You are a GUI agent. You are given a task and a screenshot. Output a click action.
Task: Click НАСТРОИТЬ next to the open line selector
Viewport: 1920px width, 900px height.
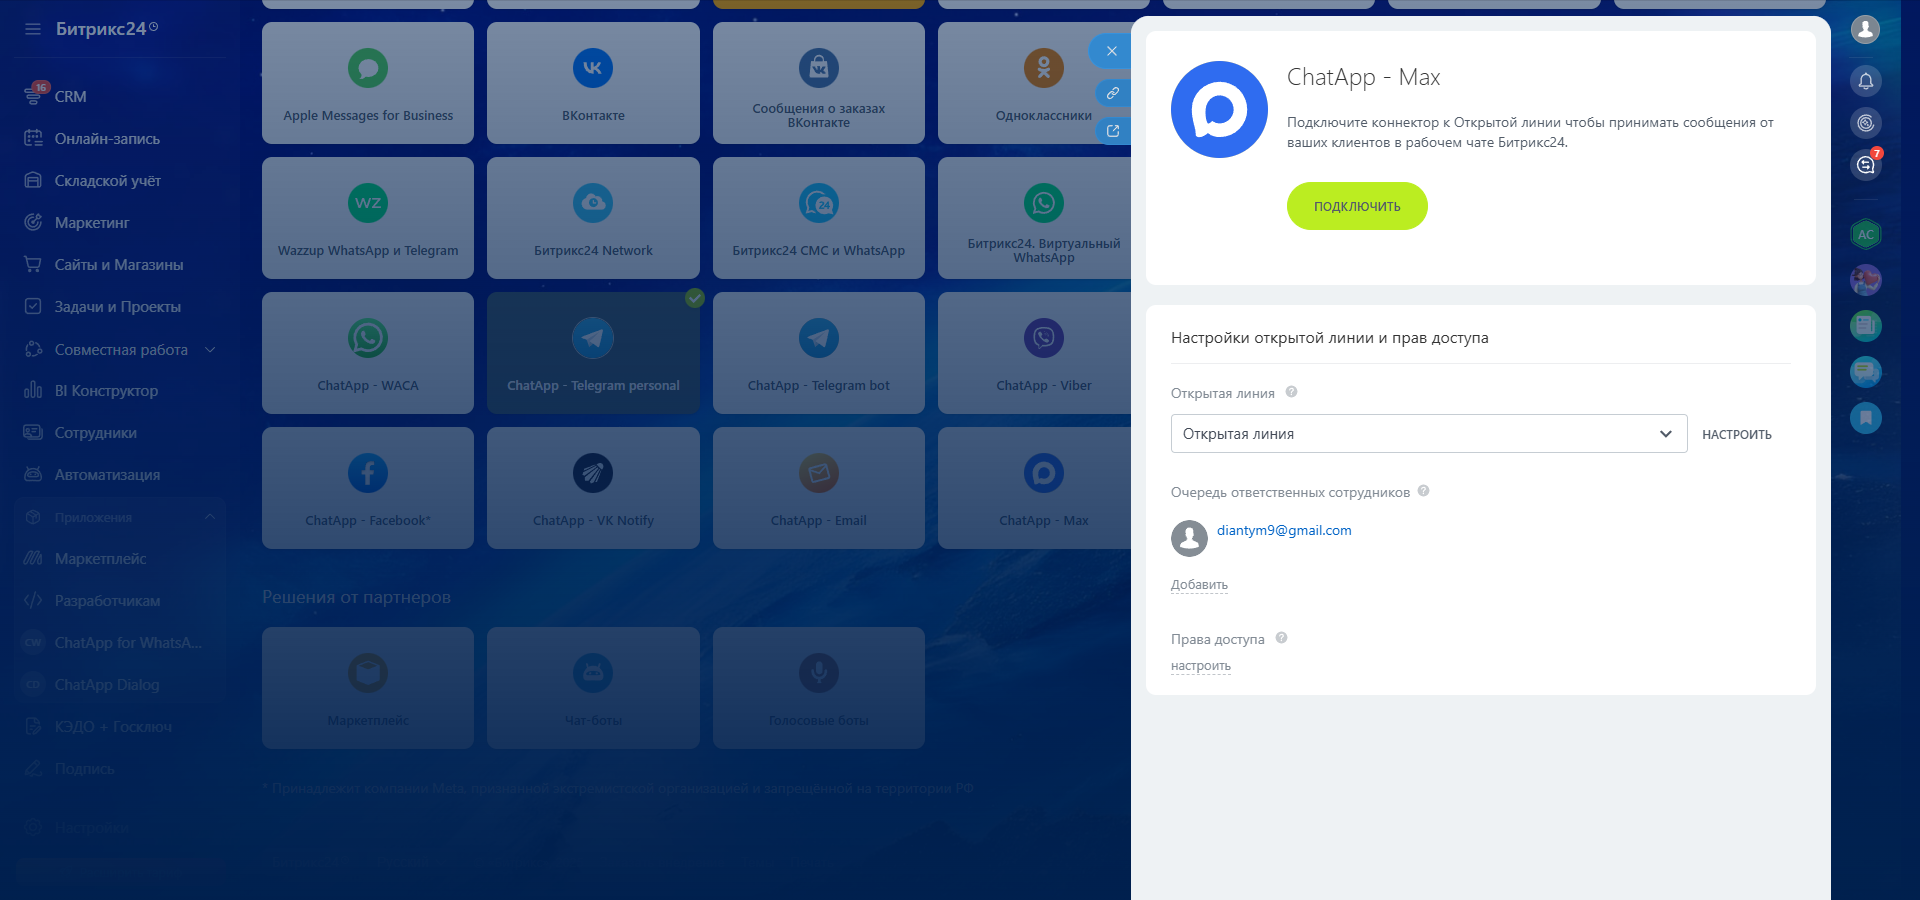1736,435
